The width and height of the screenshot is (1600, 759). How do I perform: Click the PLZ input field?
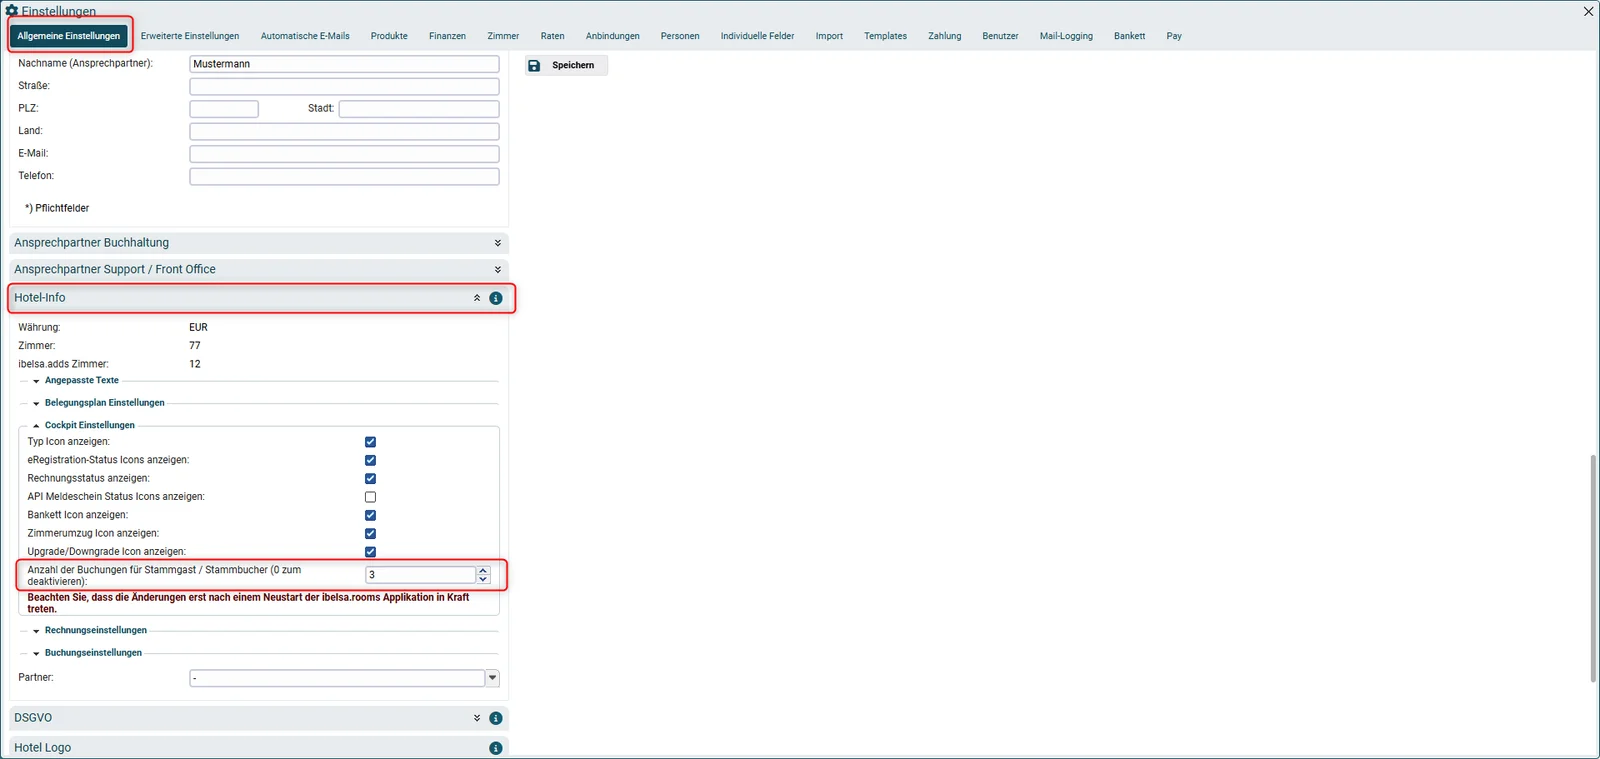(224, 109)
